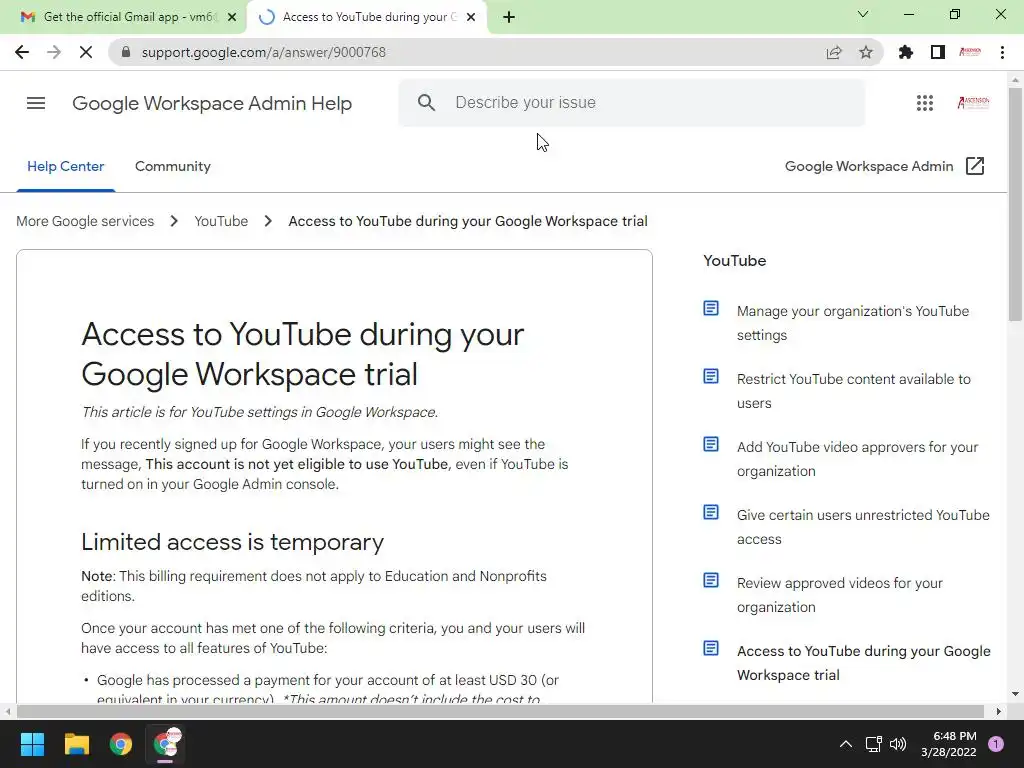Viewport: 1024px width, 768px height.
Task: Bookmark this page with the star icon
Action: 866,52
